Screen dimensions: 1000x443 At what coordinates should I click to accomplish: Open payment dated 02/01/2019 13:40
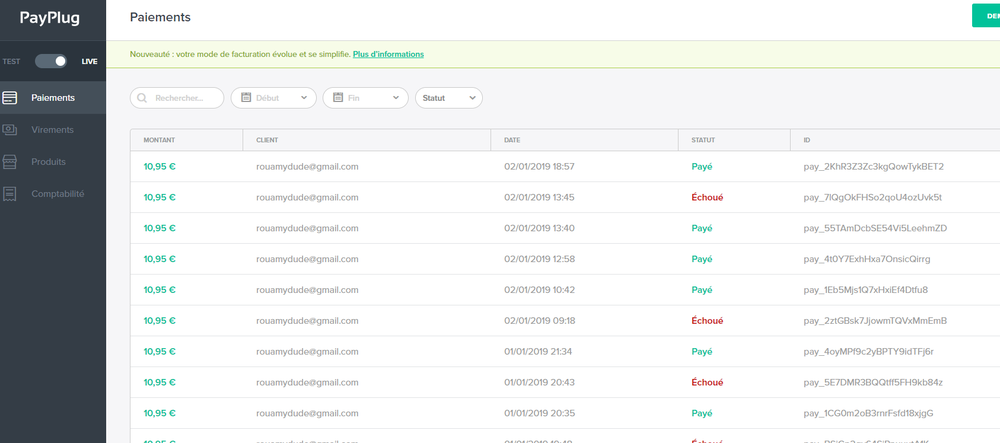tap(565, 228)
